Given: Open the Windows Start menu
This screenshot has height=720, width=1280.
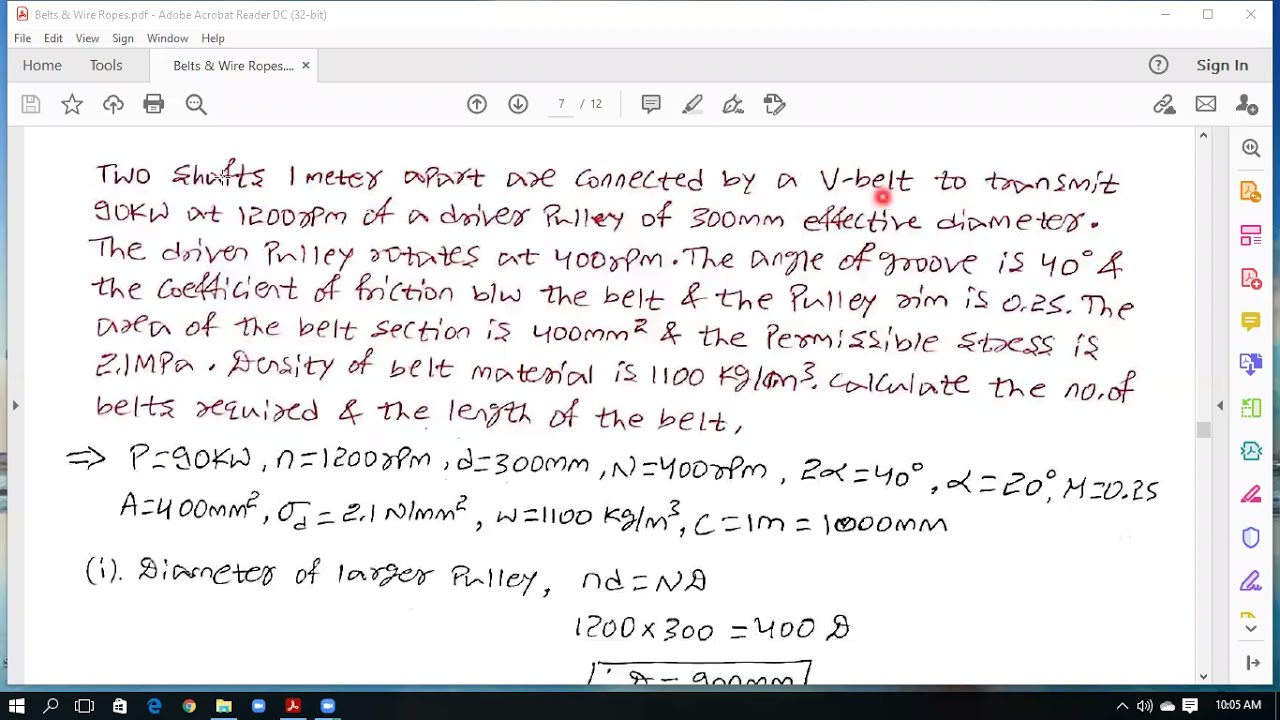Looking at the screenshot, I should [x=17, y=706].
